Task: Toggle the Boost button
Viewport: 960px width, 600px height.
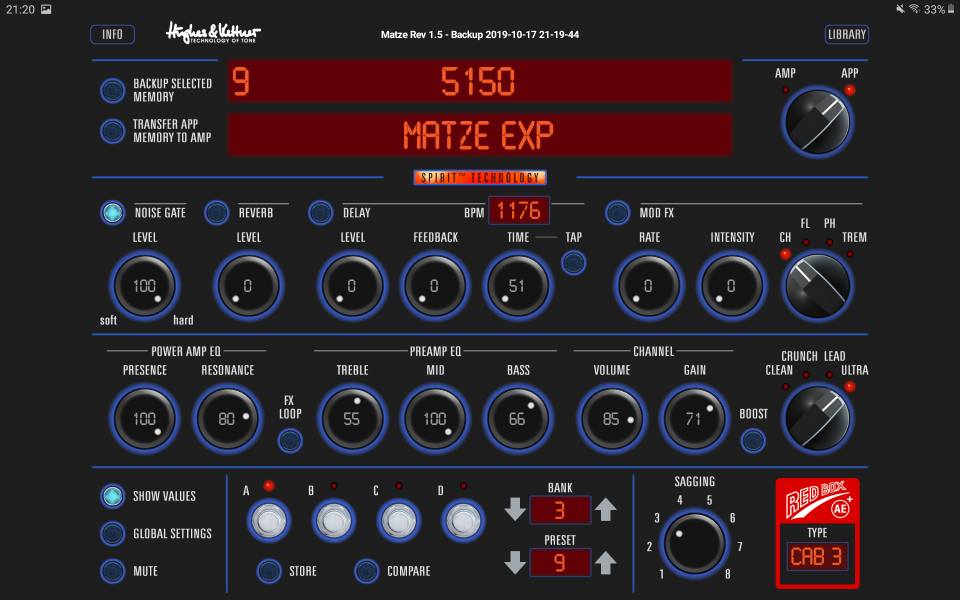Action: click(x=753, y=440)
